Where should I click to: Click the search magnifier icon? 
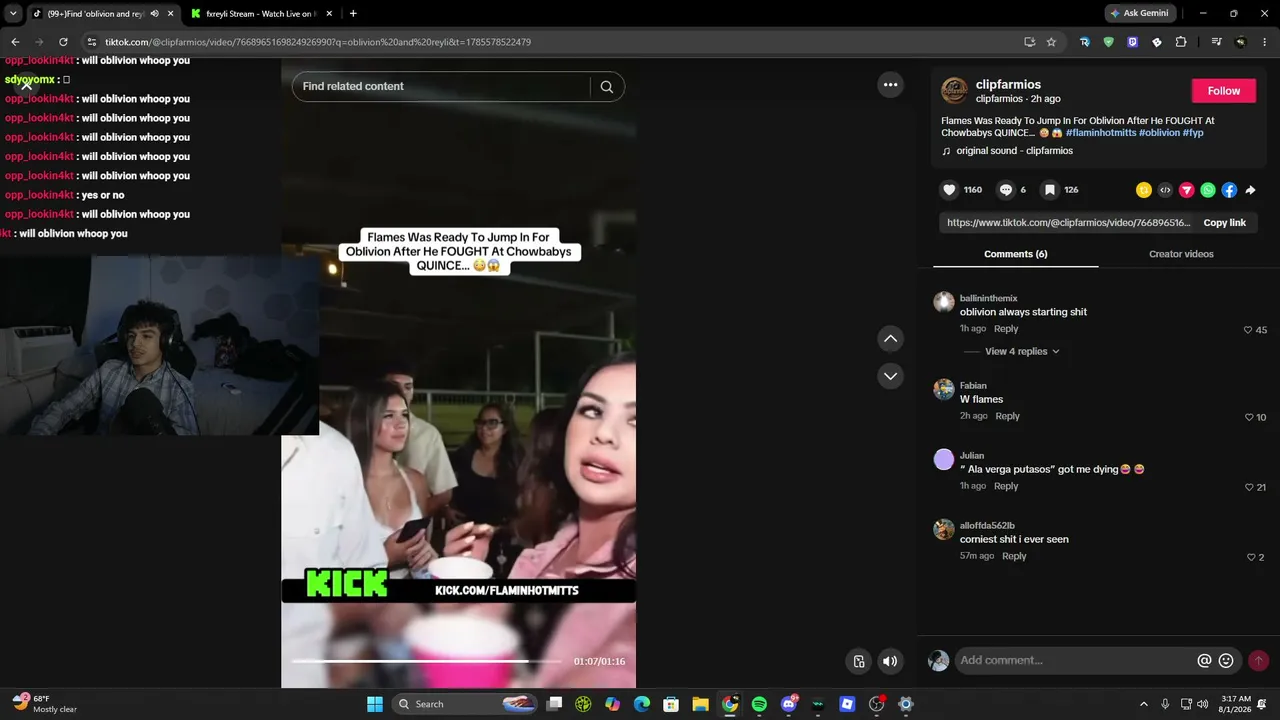pyautogui.click(x=607, y=87)
